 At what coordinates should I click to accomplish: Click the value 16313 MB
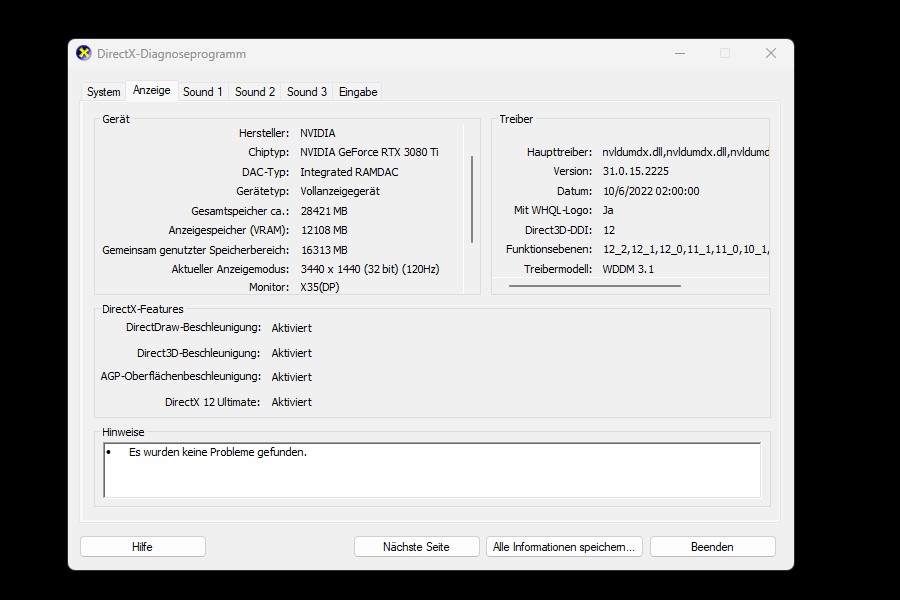click(x=324, y=250)
